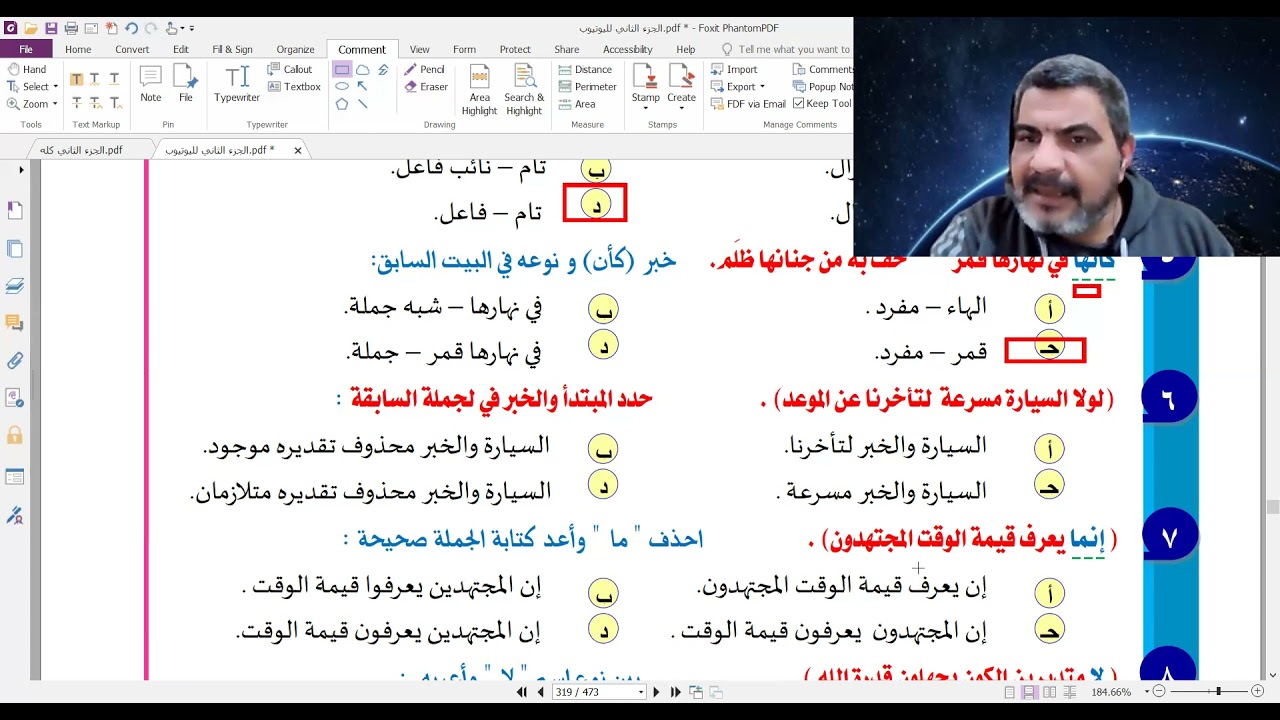Open Digital Signatures panel in sidebar
The image size is (1280, 720).
(x=15, y=515)
